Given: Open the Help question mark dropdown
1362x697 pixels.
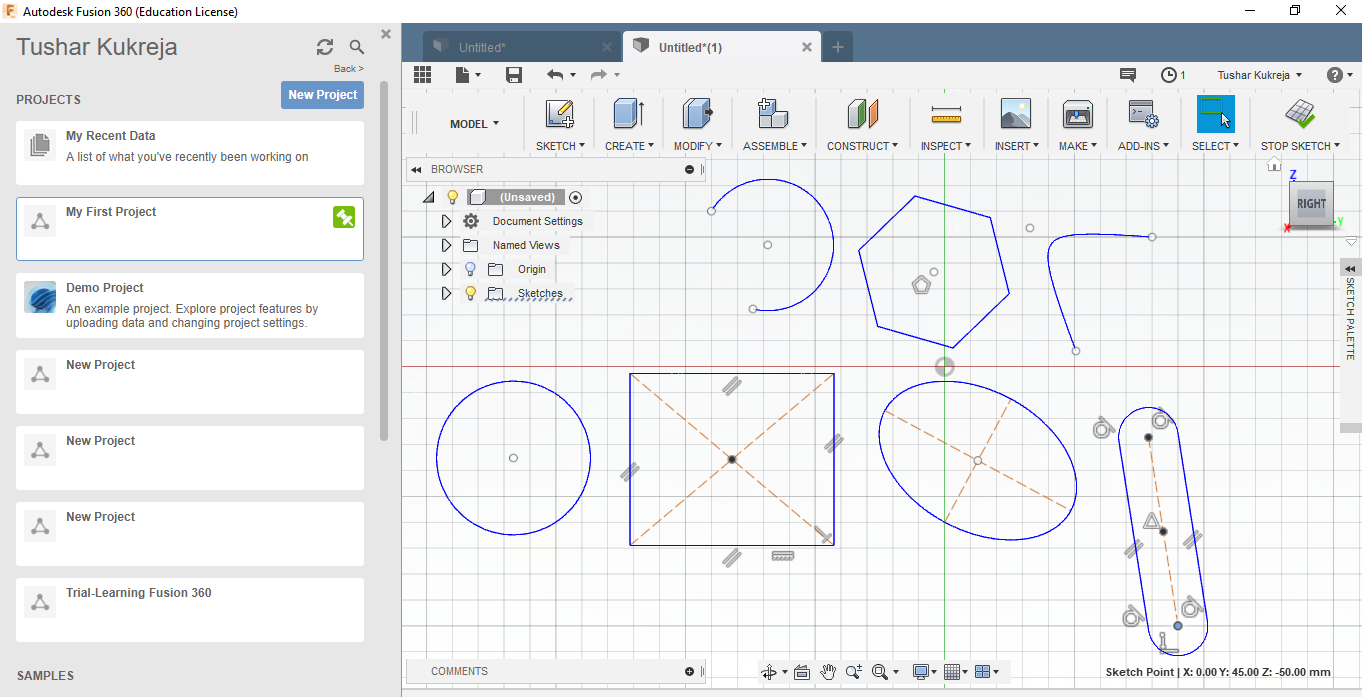Looking at the screenshot, I should coord(1339,75).
